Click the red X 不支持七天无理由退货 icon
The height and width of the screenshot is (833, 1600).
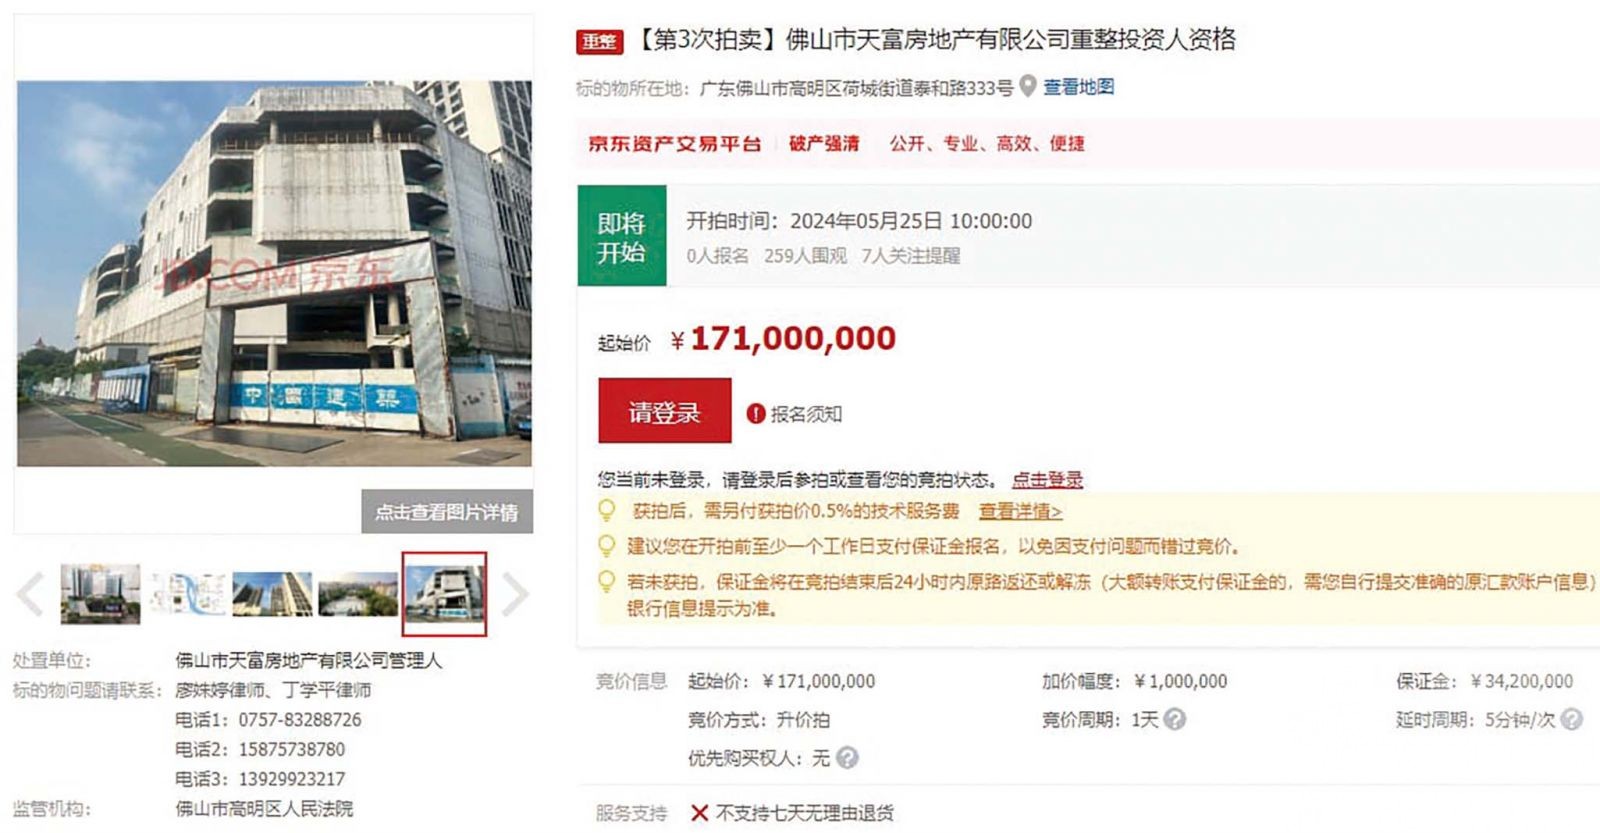click(x=700, y=813)
